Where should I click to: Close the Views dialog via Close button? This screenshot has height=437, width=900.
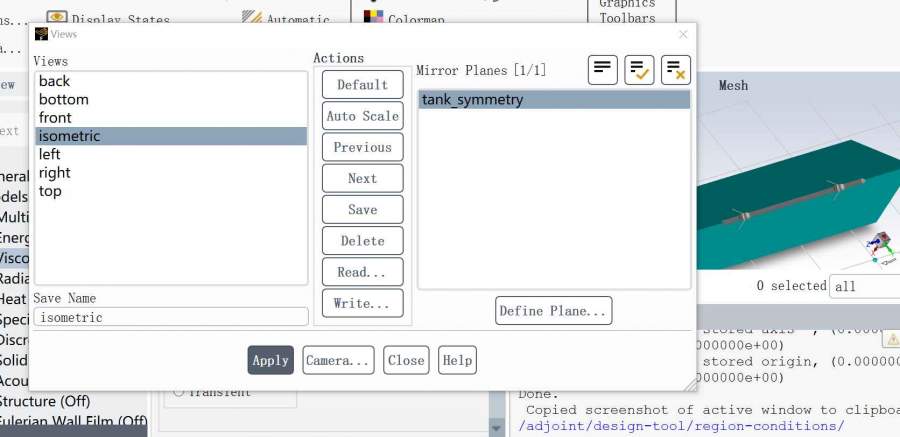coord(406,360)
